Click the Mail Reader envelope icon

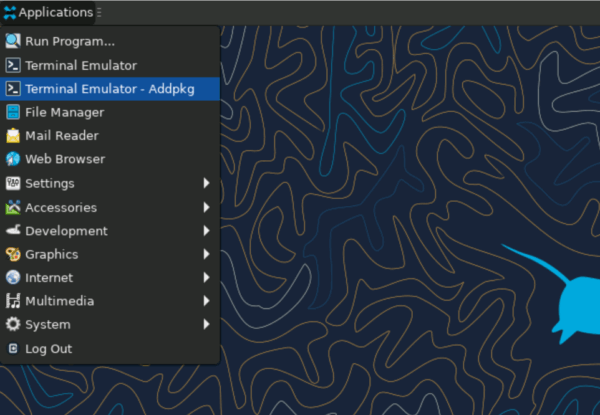13,135
